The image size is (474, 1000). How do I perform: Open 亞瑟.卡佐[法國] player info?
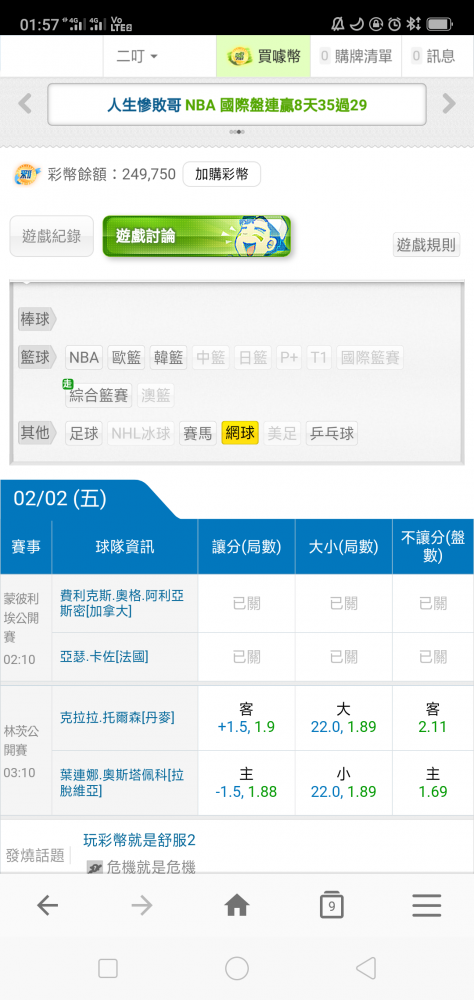pos(103,656)
